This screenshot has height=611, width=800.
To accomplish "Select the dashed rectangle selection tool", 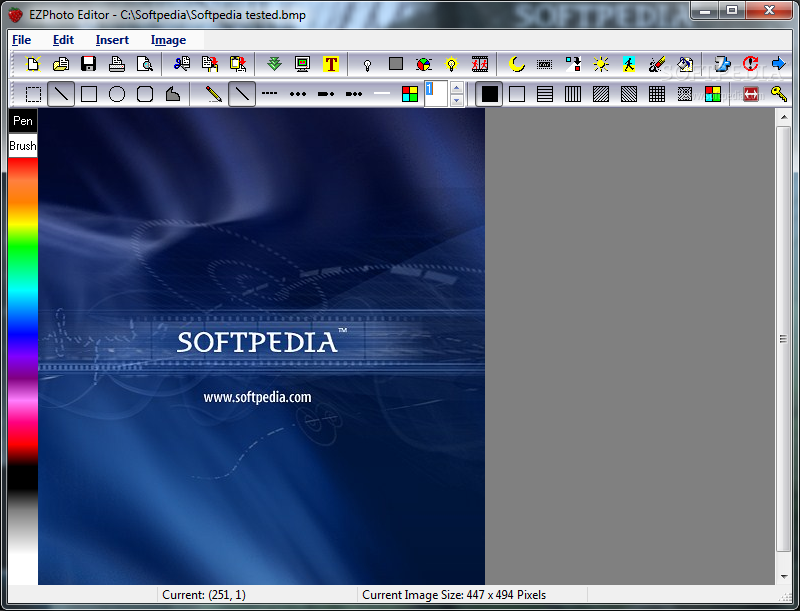I will (33, 94).
